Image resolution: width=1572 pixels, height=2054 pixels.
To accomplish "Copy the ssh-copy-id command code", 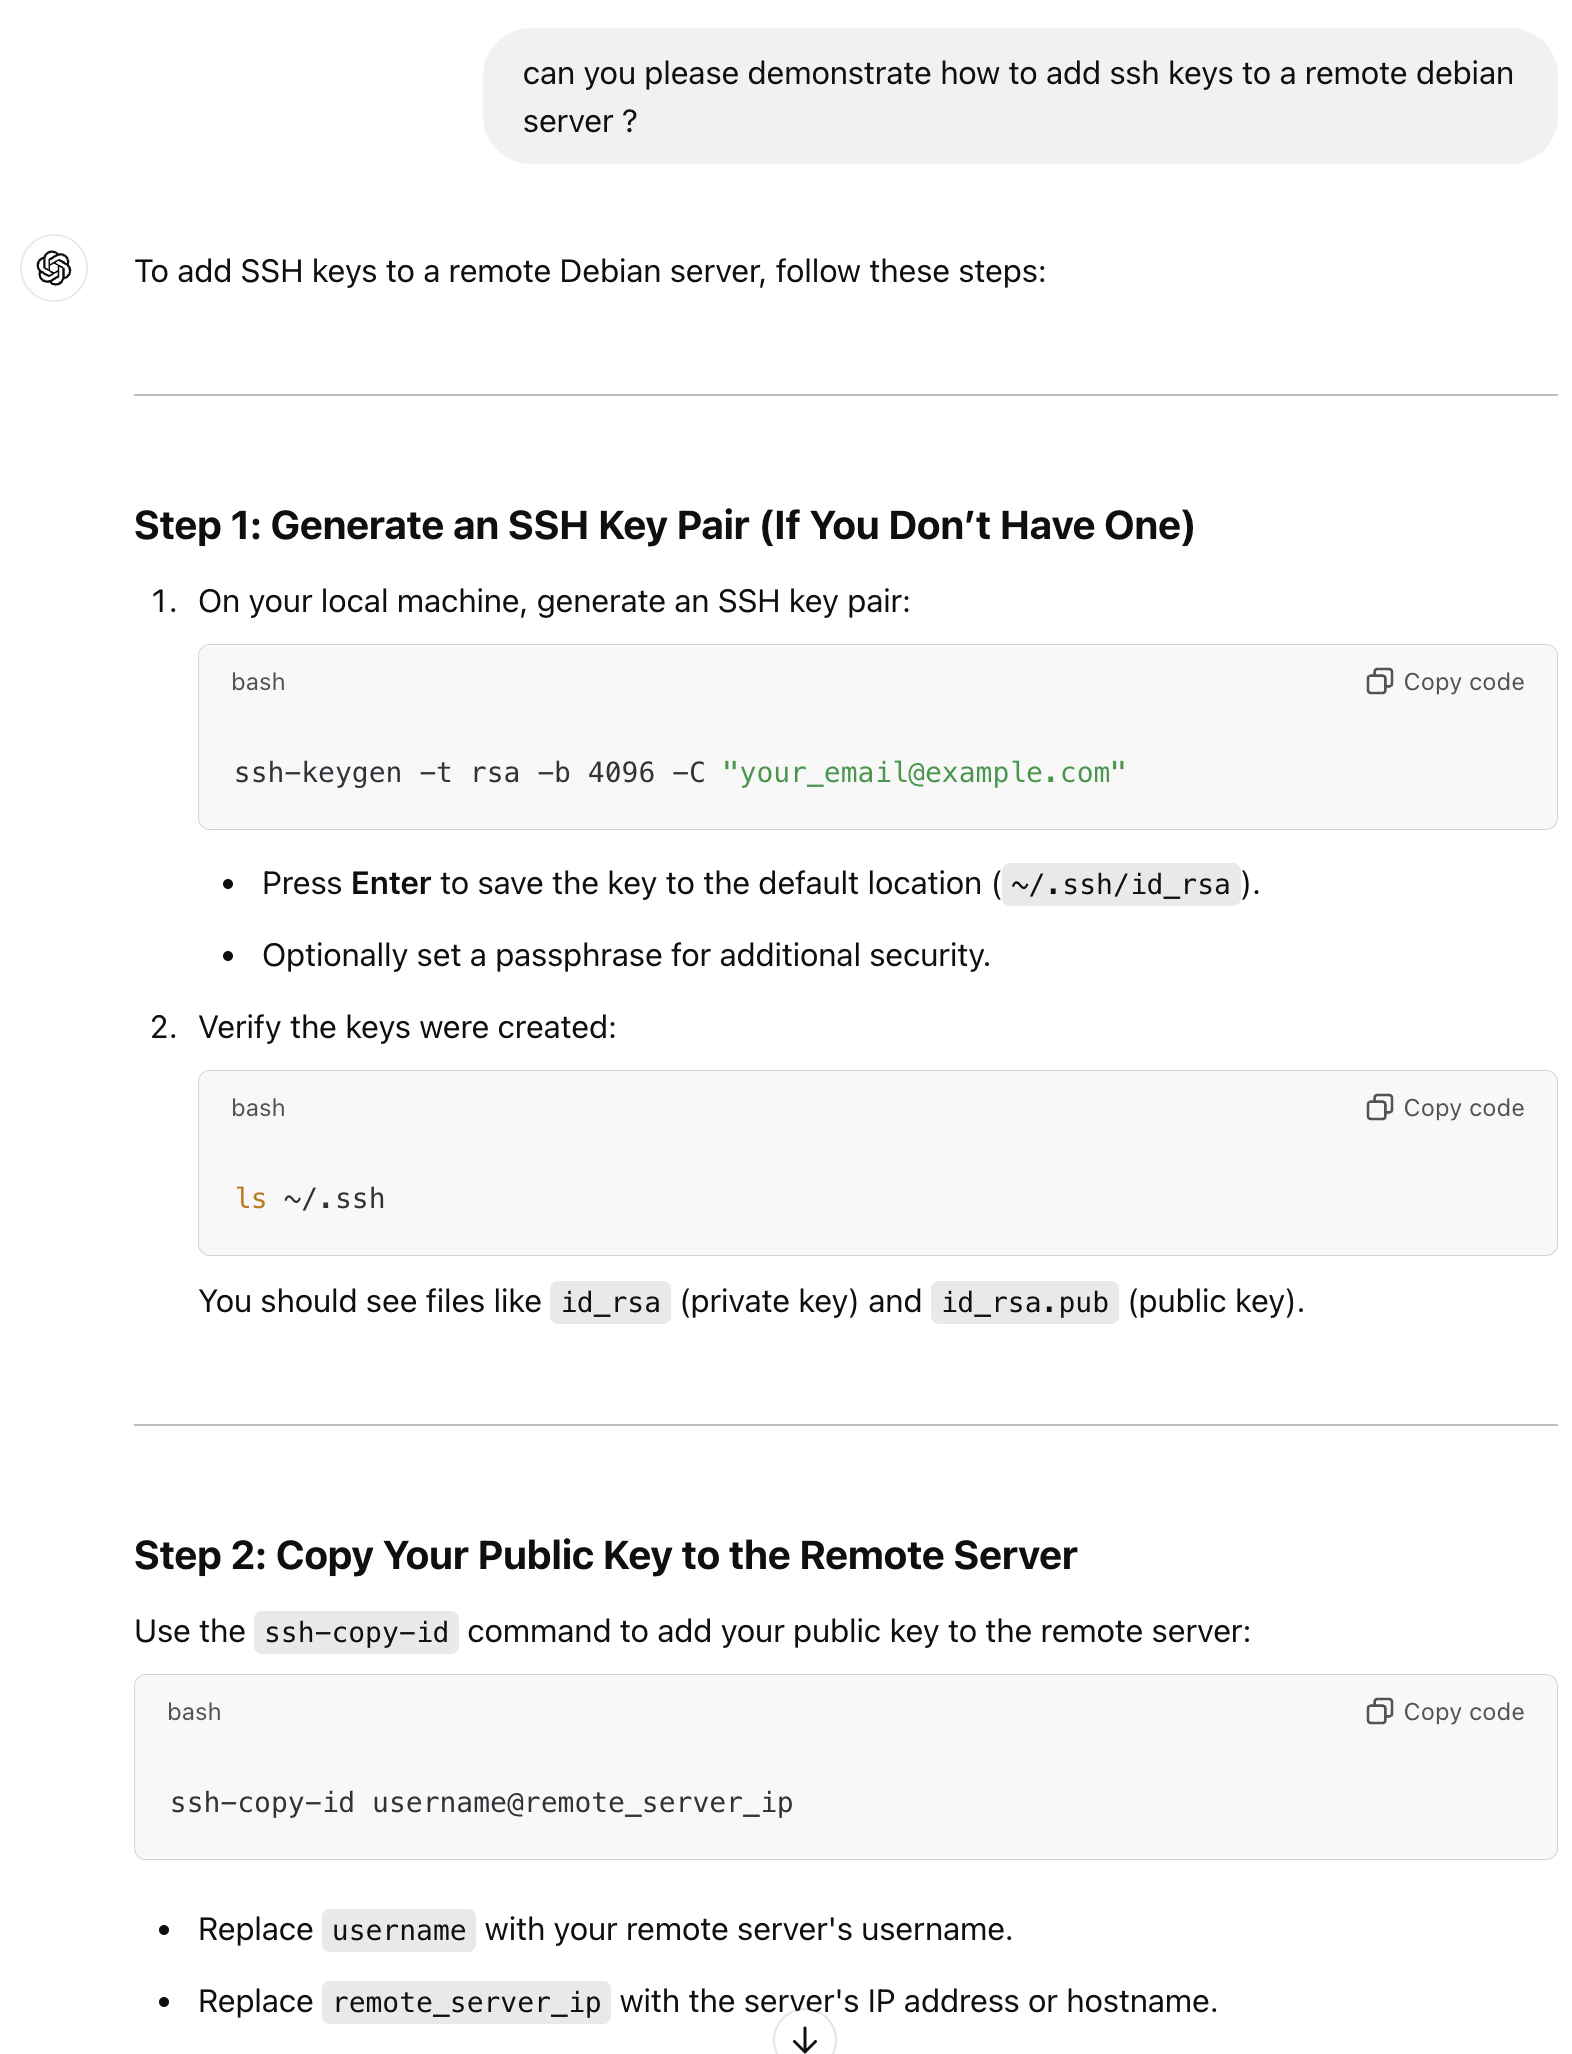I will tap(1445, 1712).
